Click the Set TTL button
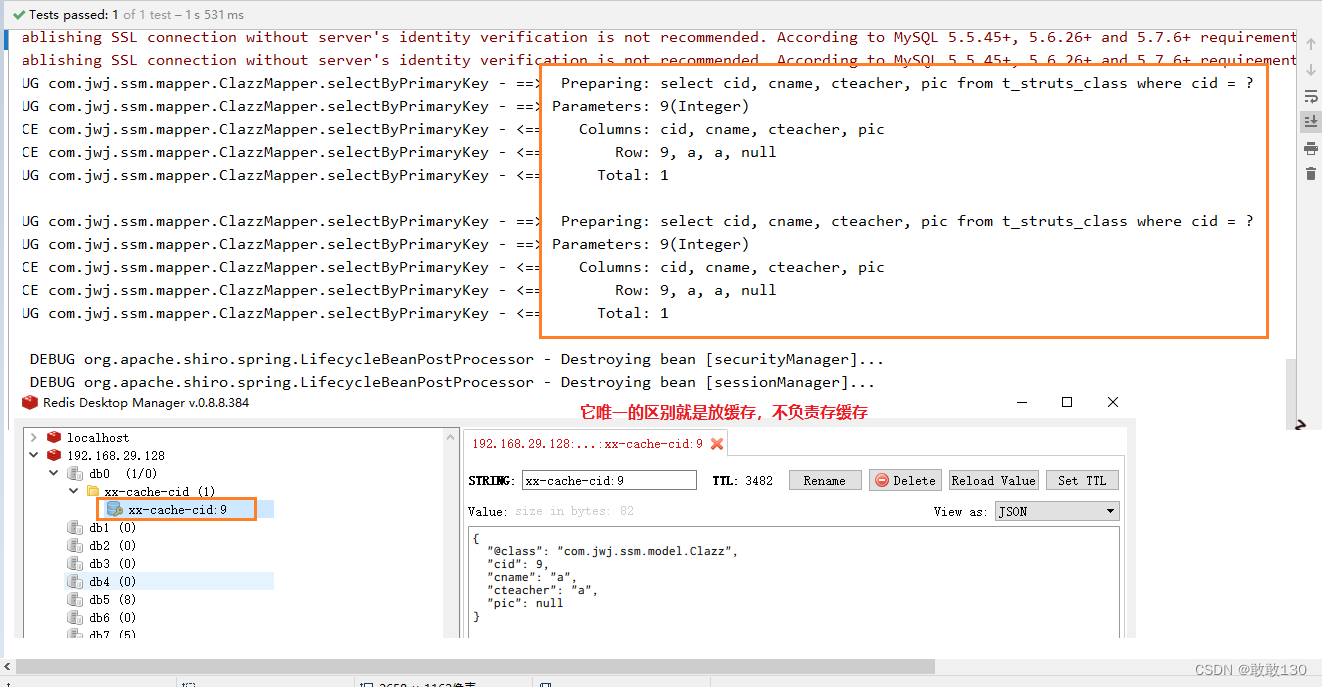 pos(1082,481)
